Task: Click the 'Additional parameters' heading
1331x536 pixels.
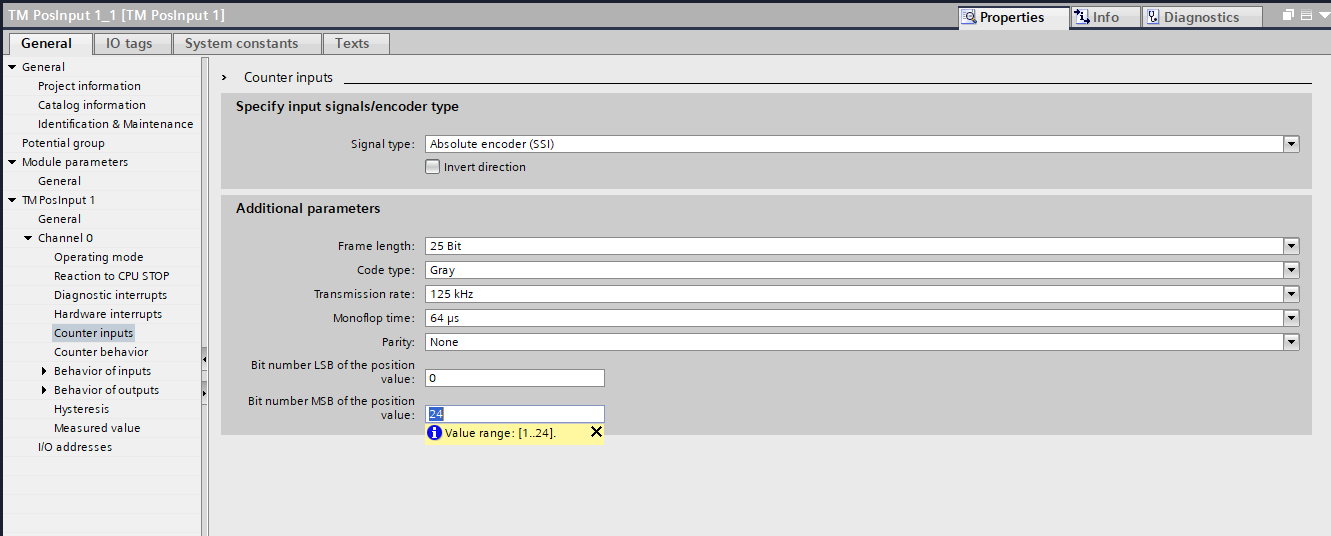Action: click(308, 208)
